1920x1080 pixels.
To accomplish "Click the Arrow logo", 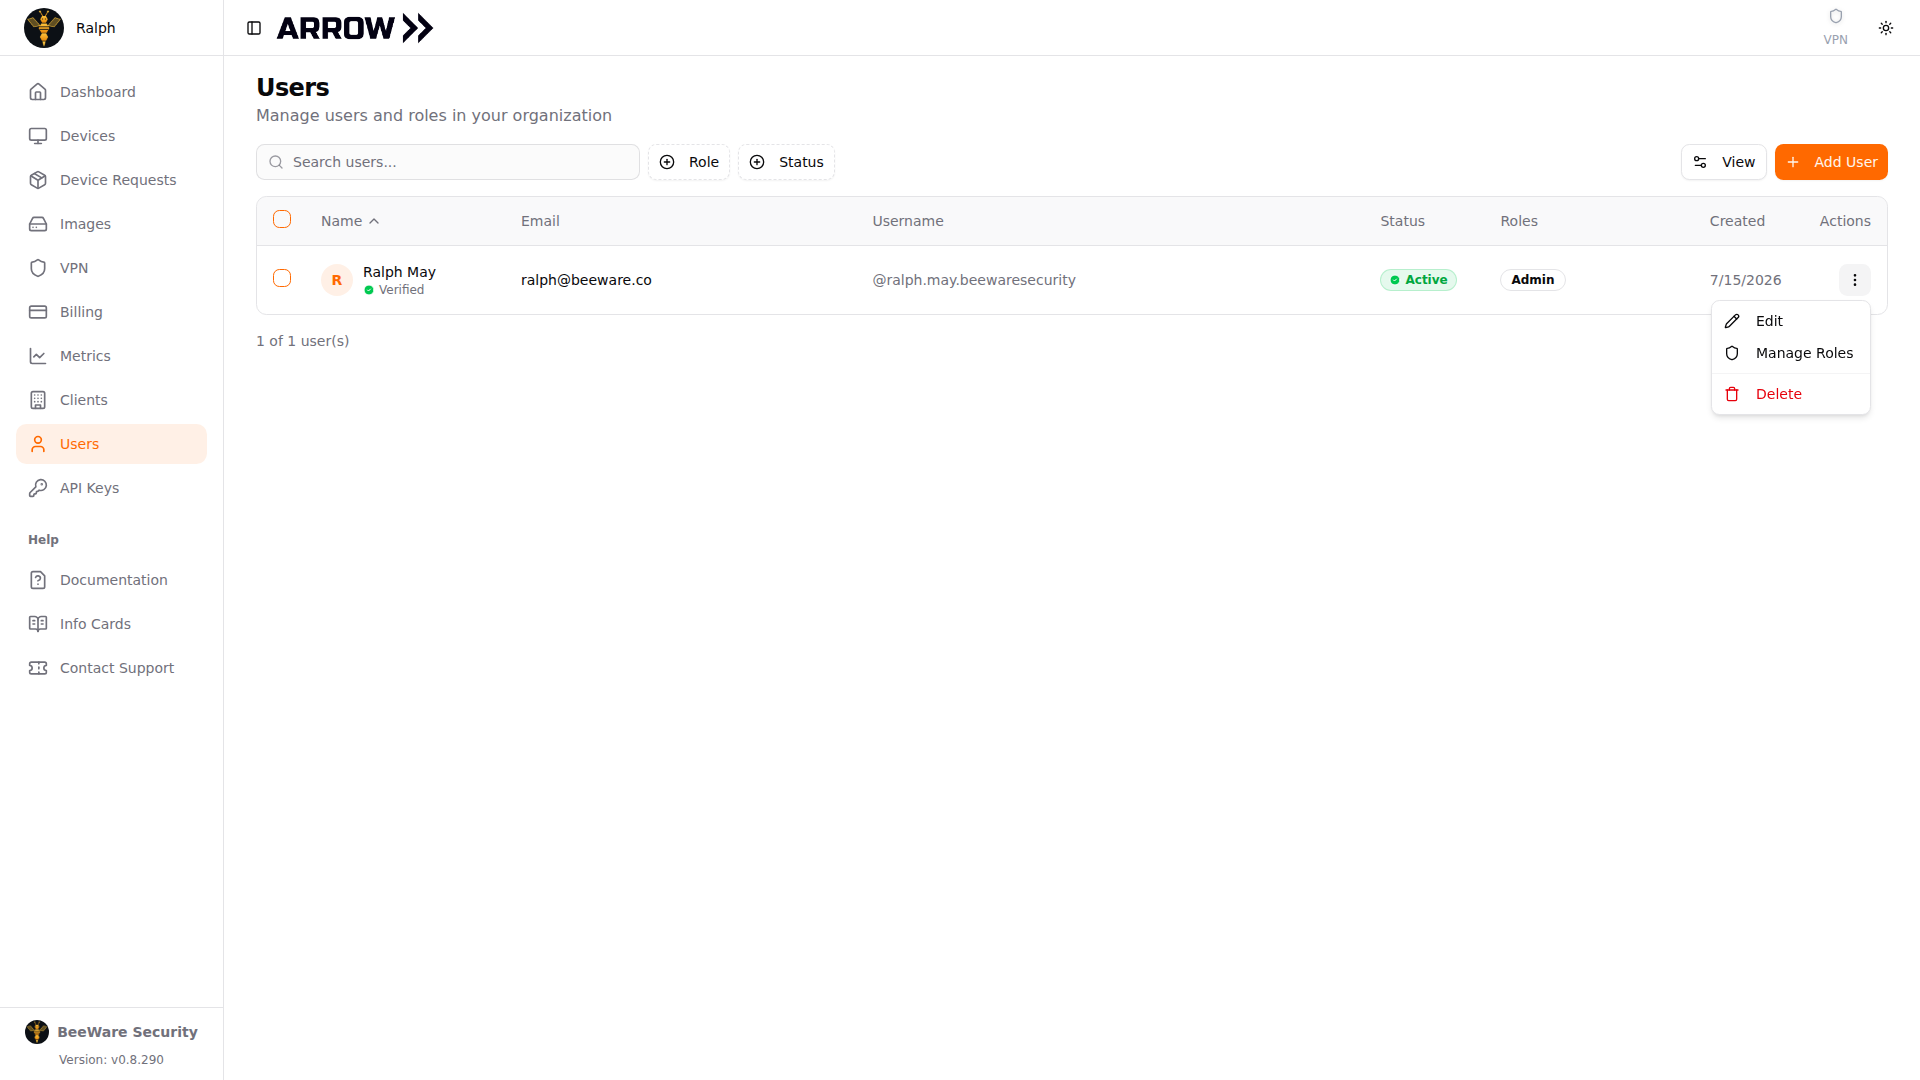I will point(355,28).
